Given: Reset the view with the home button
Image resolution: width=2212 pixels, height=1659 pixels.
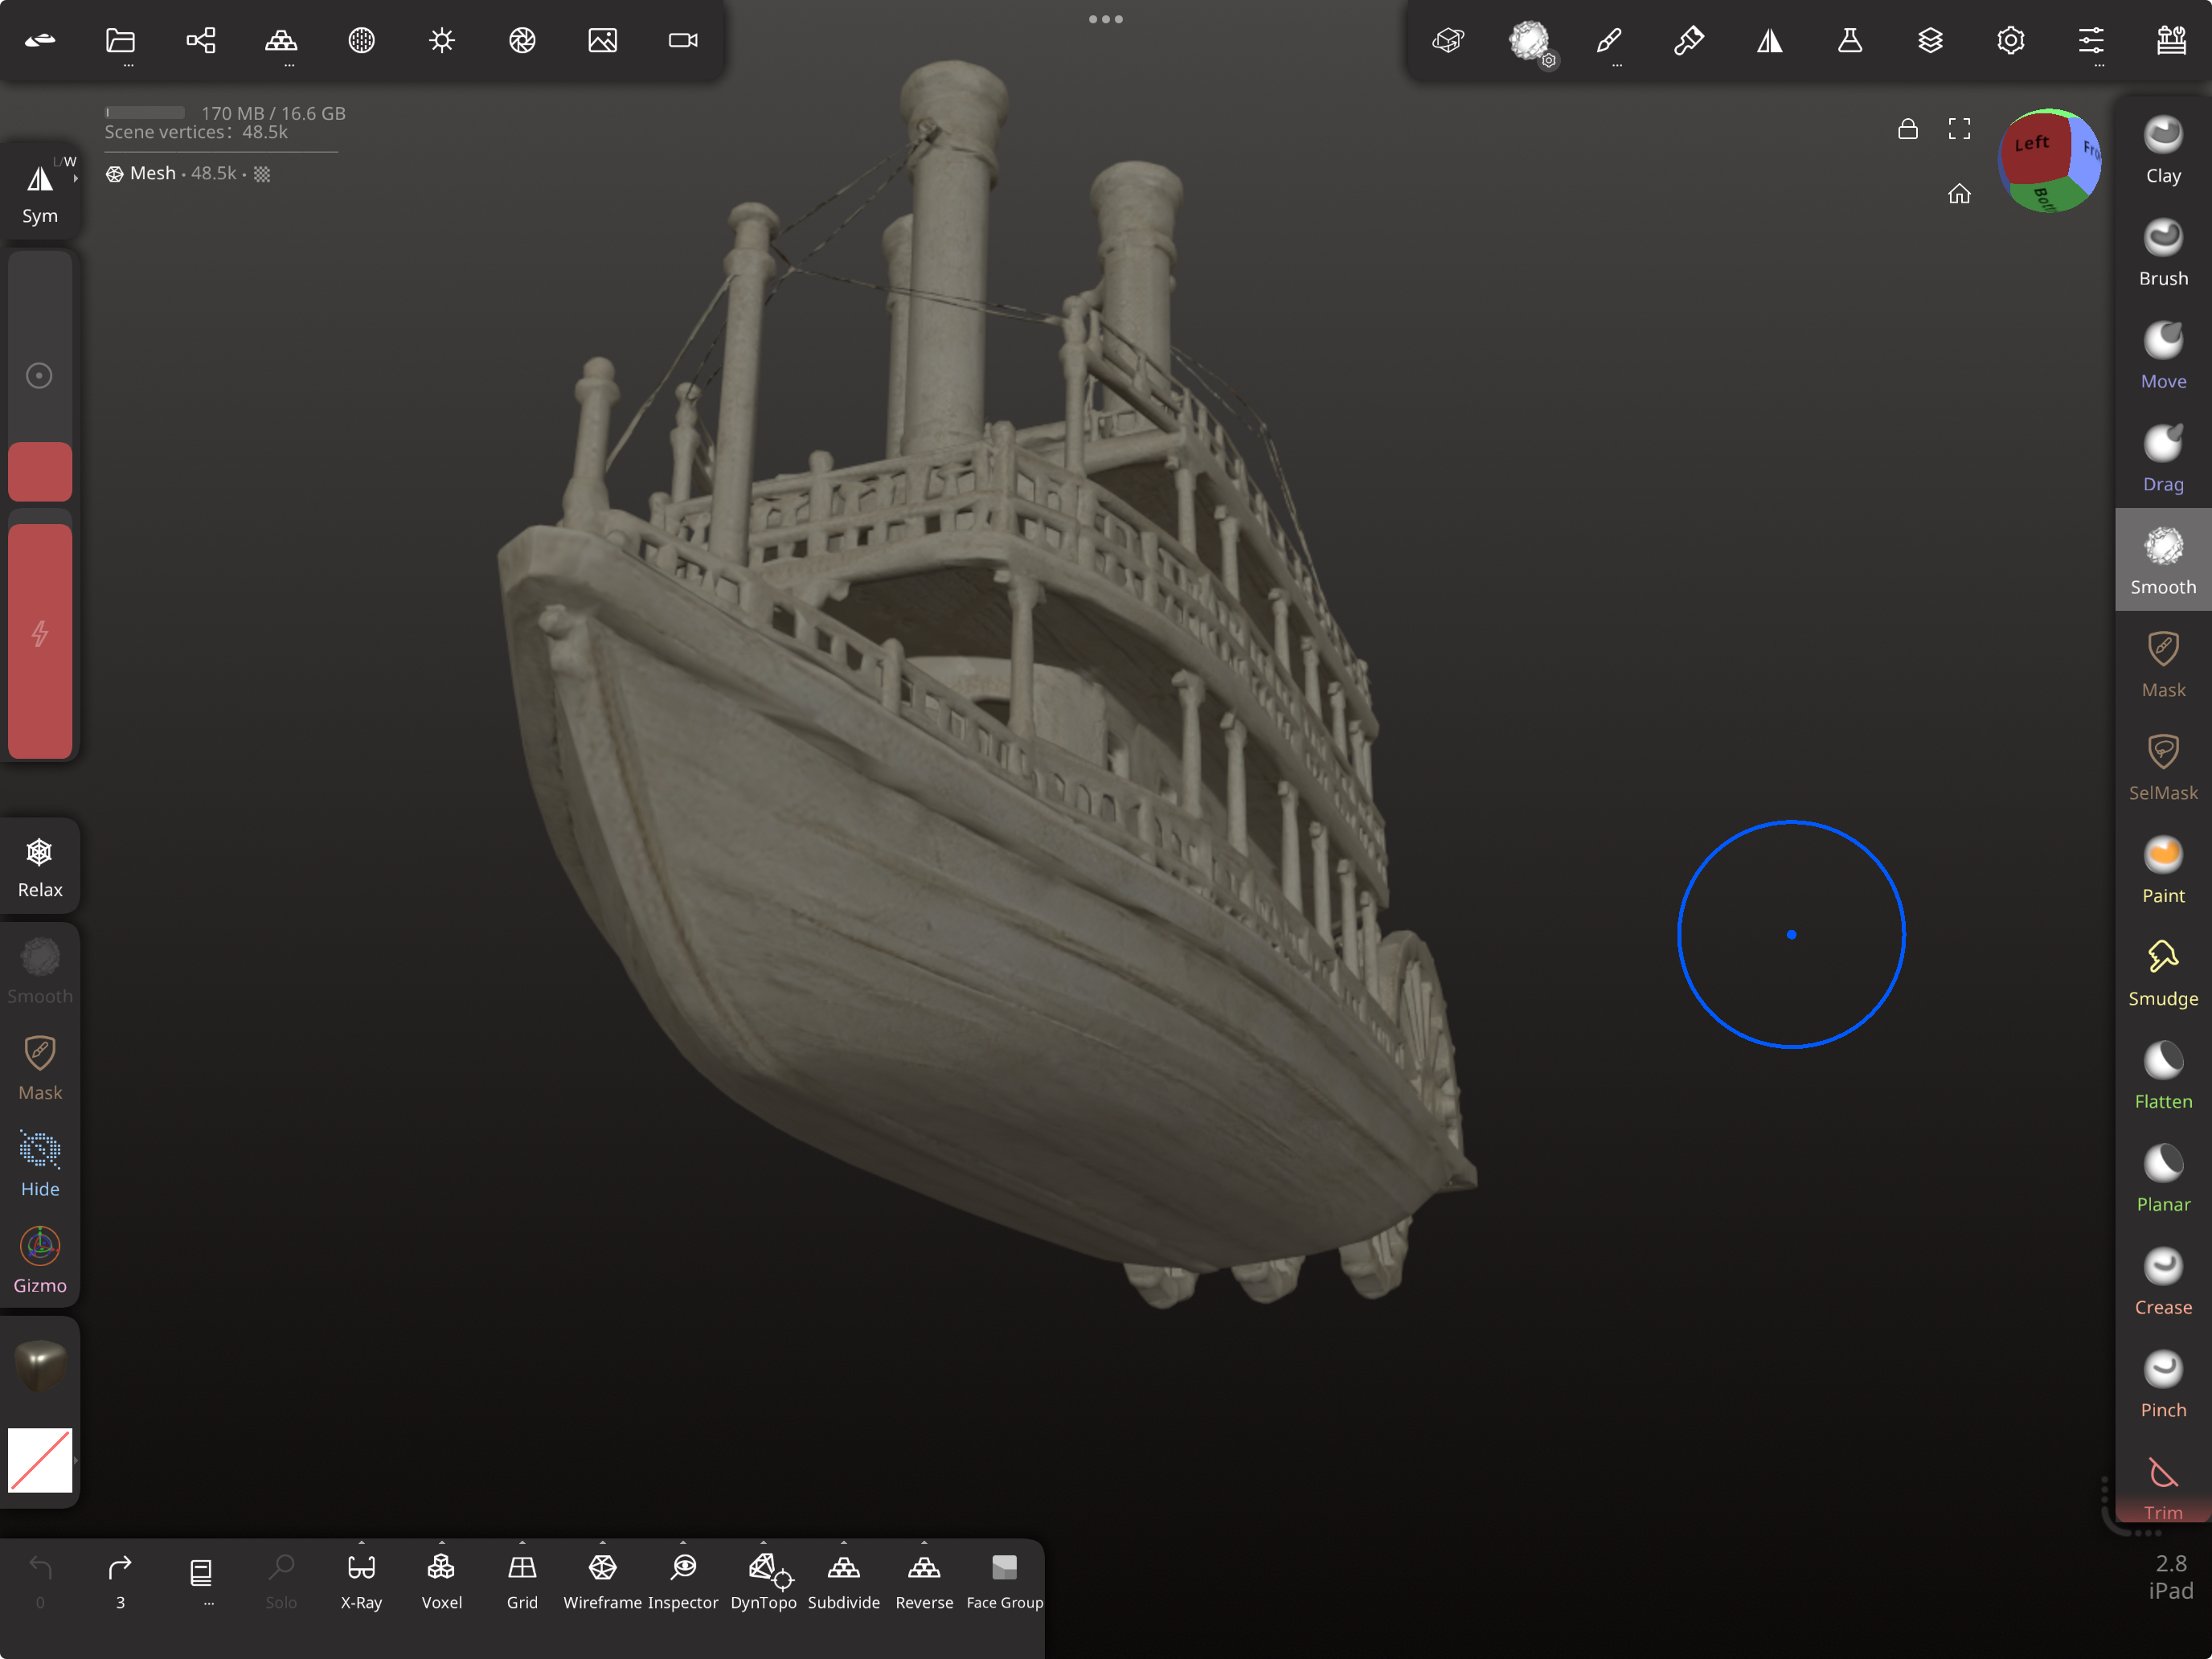Looking at the screenshot, I should (1958, 193).
